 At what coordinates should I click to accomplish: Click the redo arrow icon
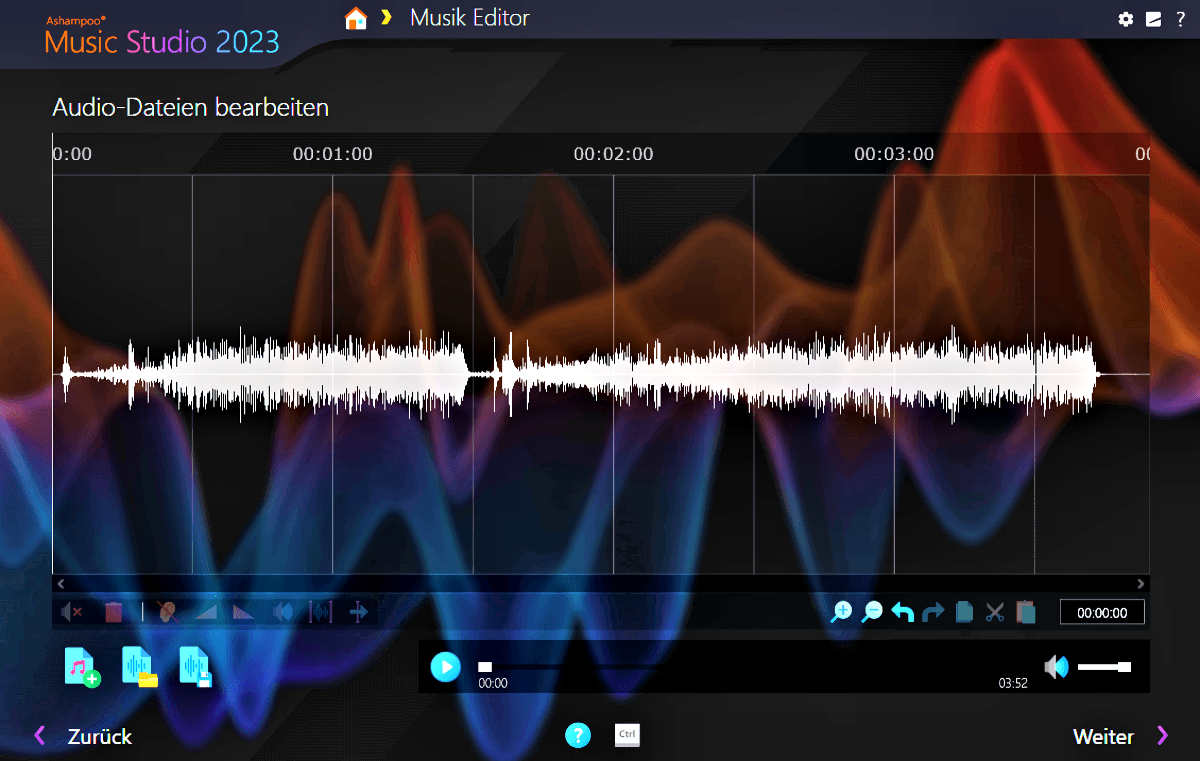(x=933, y=612)
